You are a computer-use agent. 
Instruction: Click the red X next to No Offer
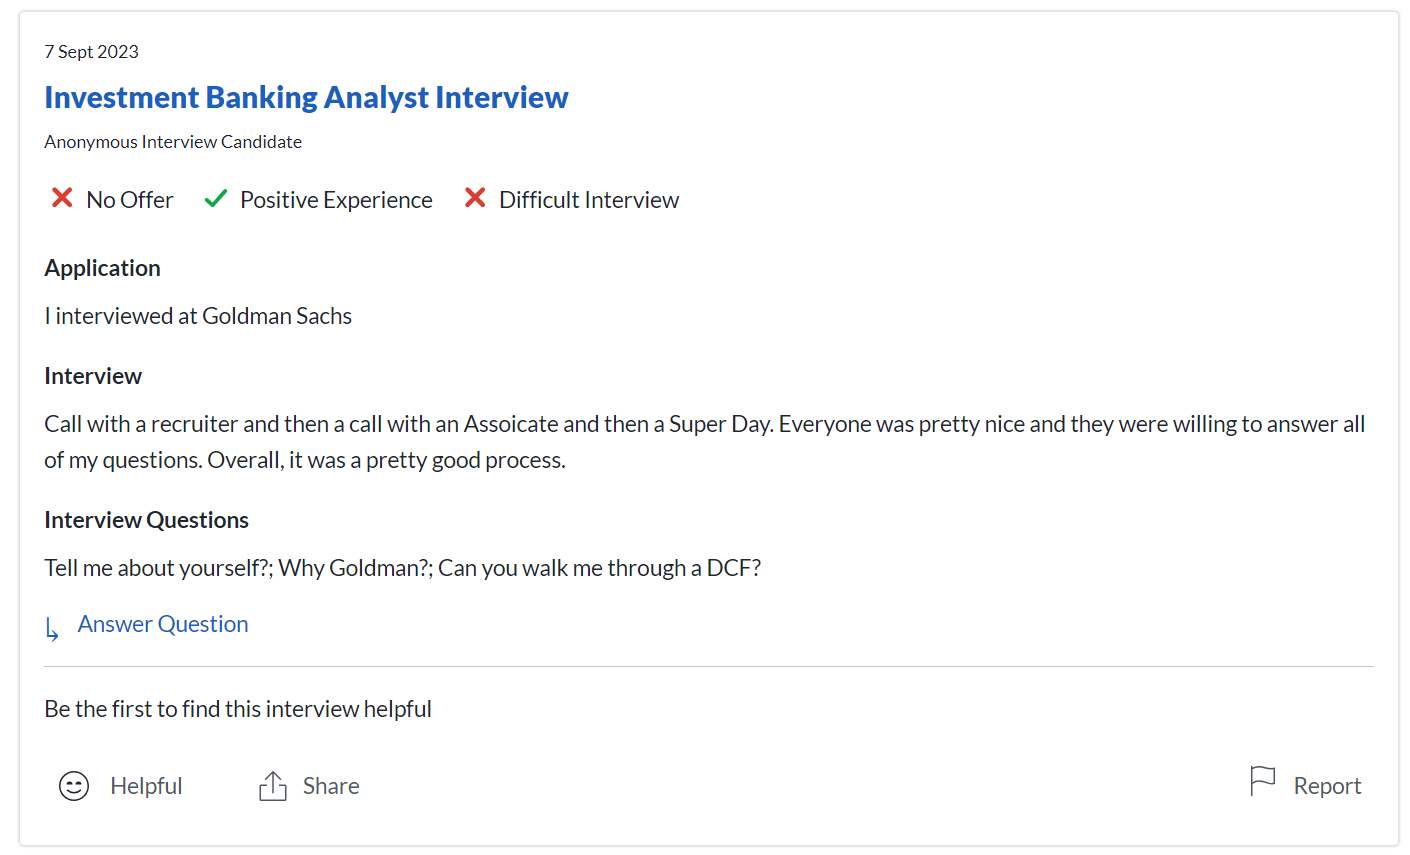pos(61,198)
